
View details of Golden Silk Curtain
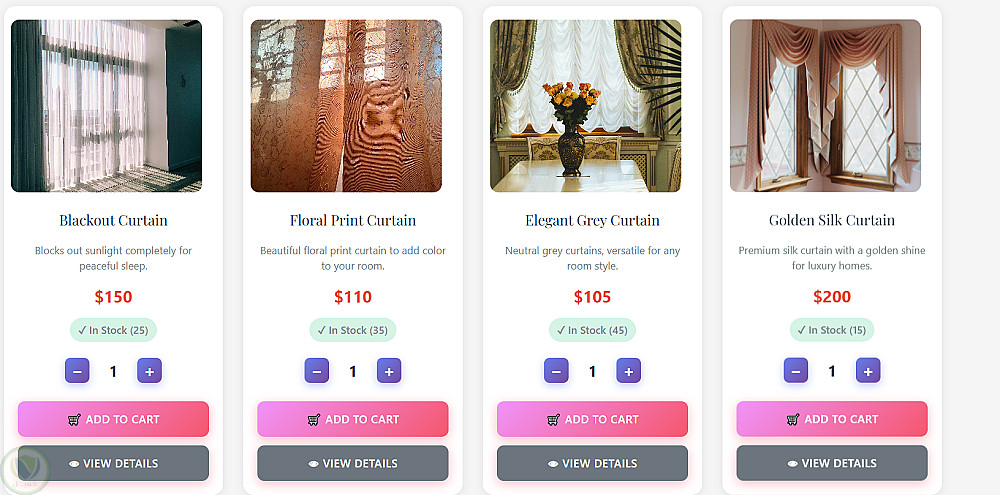[x=832, y=463]
